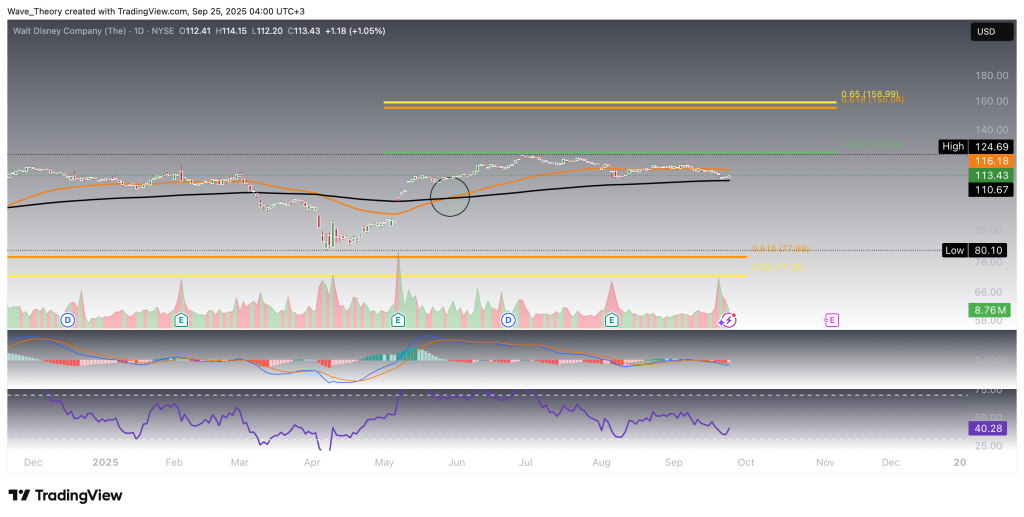Click the orange 116.18 price label

[x=991, y=161]
